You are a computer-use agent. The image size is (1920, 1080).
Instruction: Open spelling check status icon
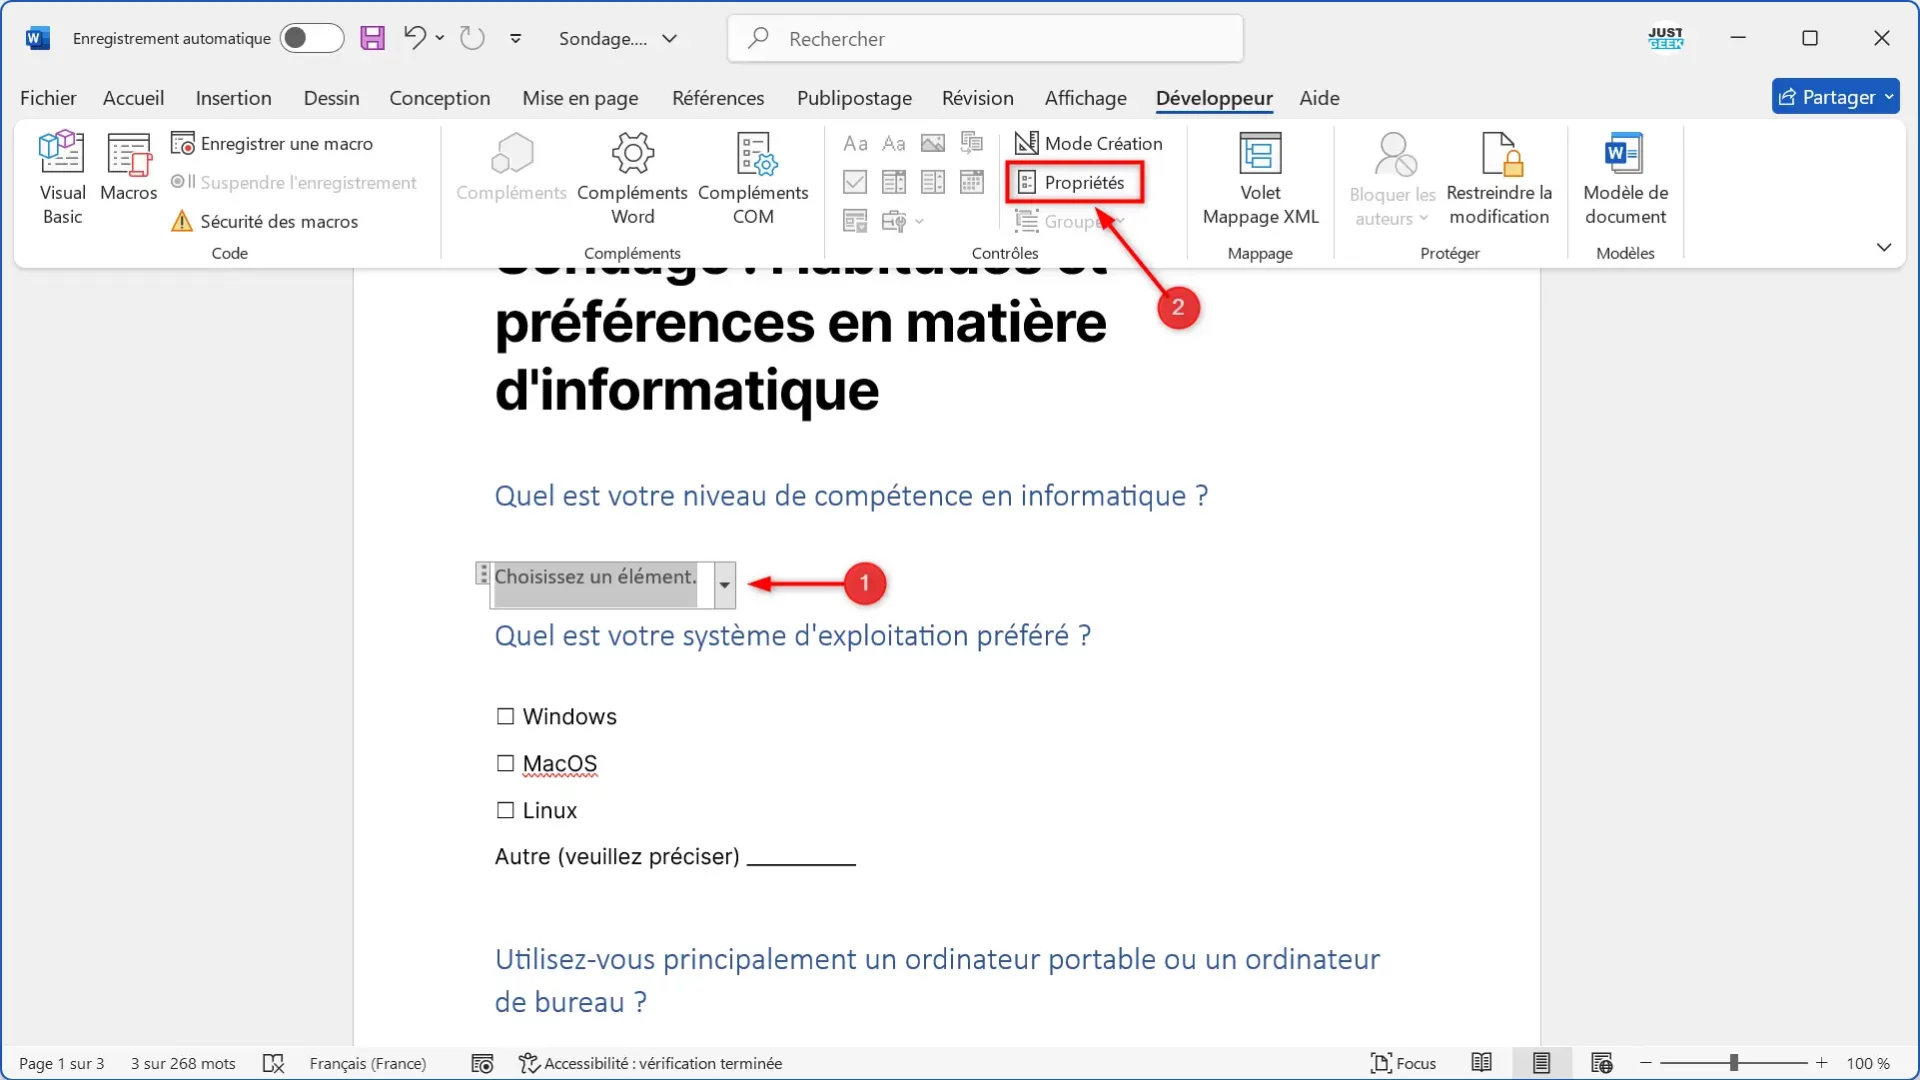273,1063
